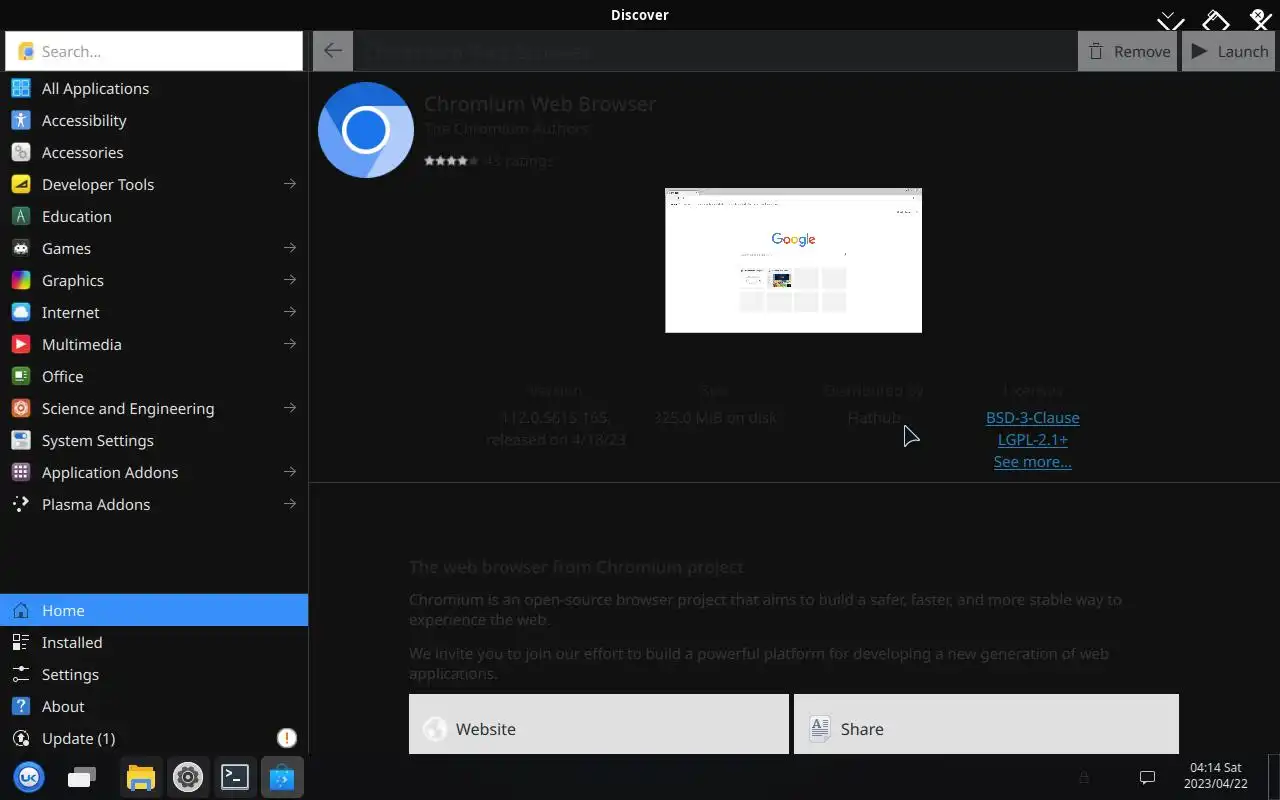Open the About page

(x=154, y=706)
